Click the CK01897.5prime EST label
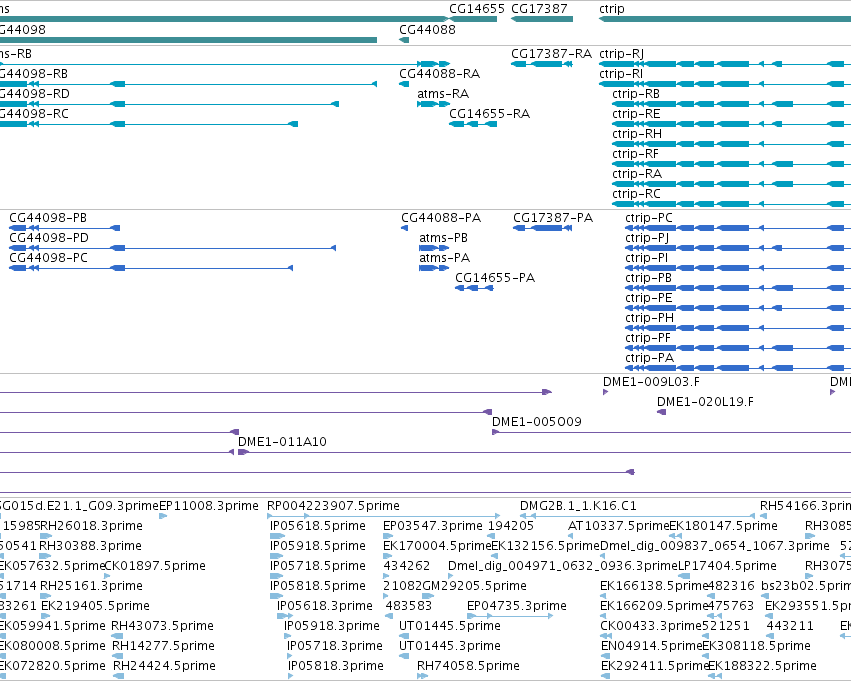 point(155,566)
